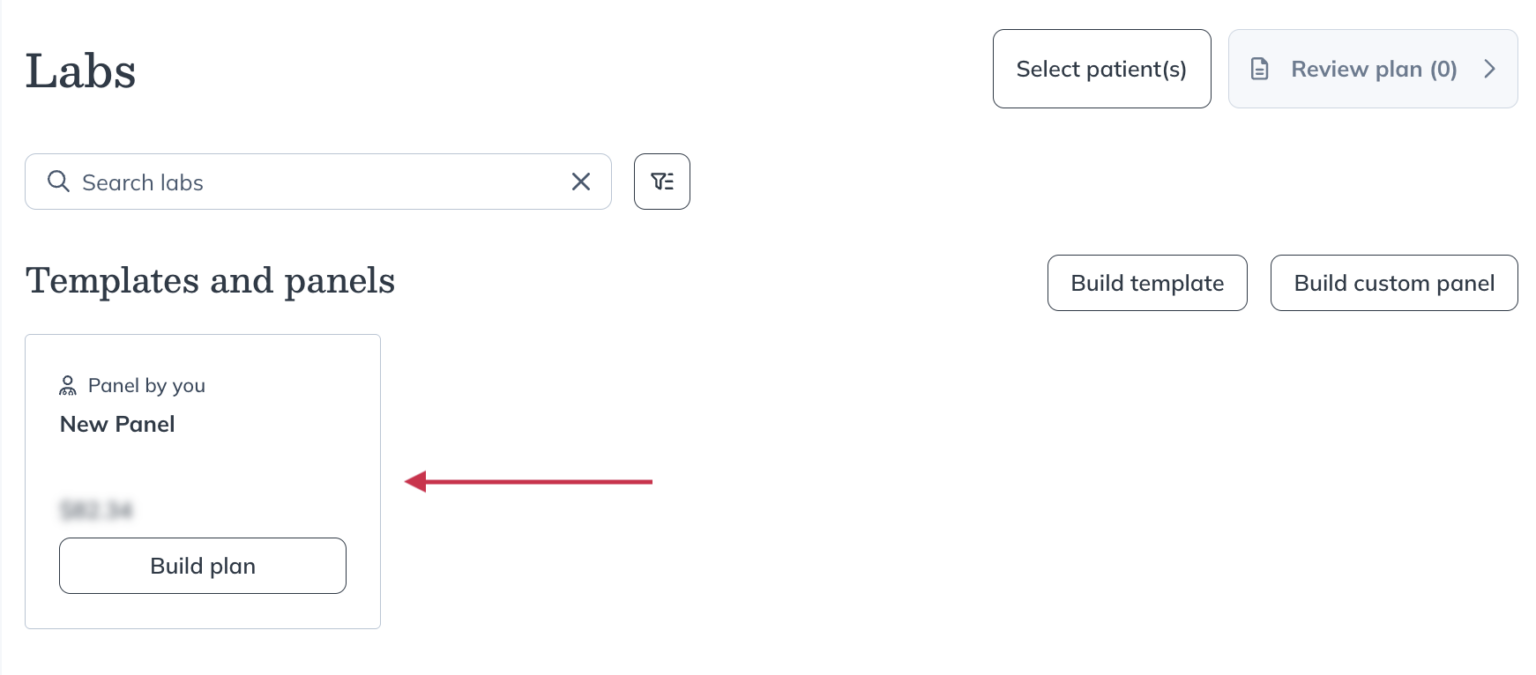Click the search icon inside Search labs
1536x675 pixels.
58,182
